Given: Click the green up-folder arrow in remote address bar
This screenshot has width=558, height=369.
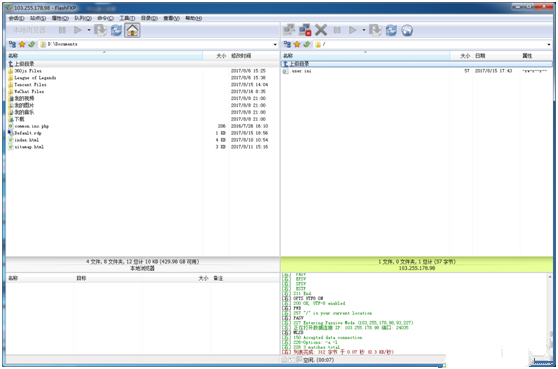Looking at the screenshot, I should 306,44.
